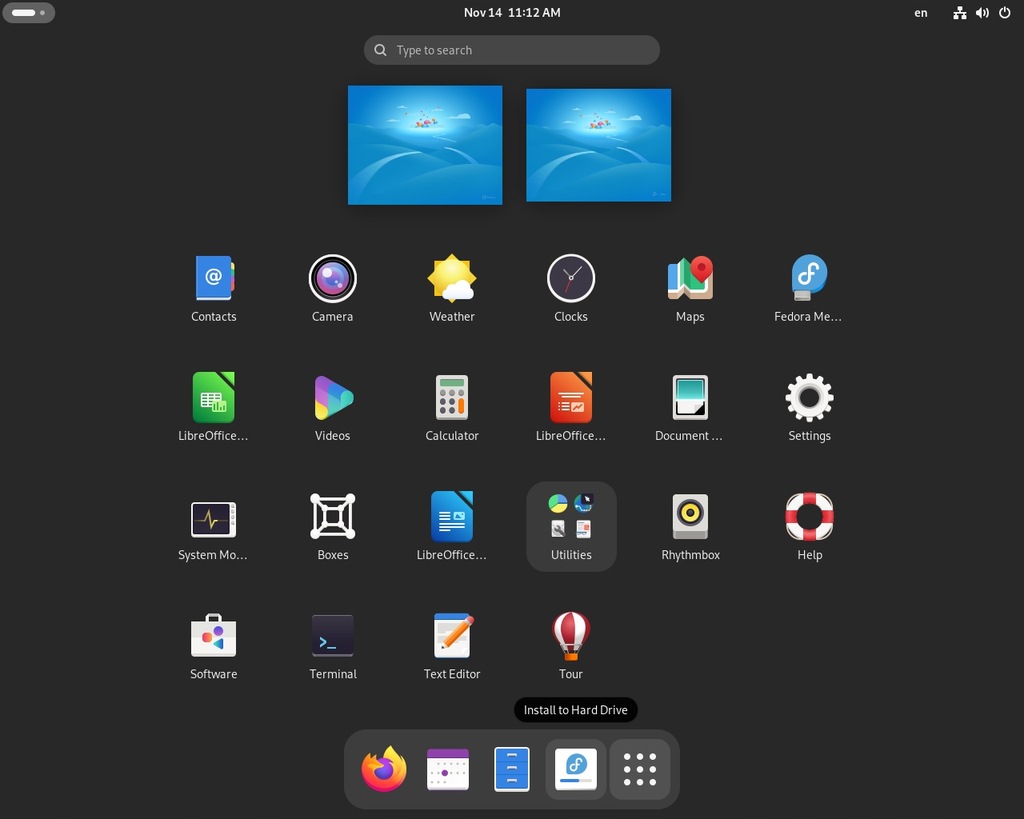
Task: Open the clock and calendar menu
Action: pyautogui.click(x=512, y=12)
